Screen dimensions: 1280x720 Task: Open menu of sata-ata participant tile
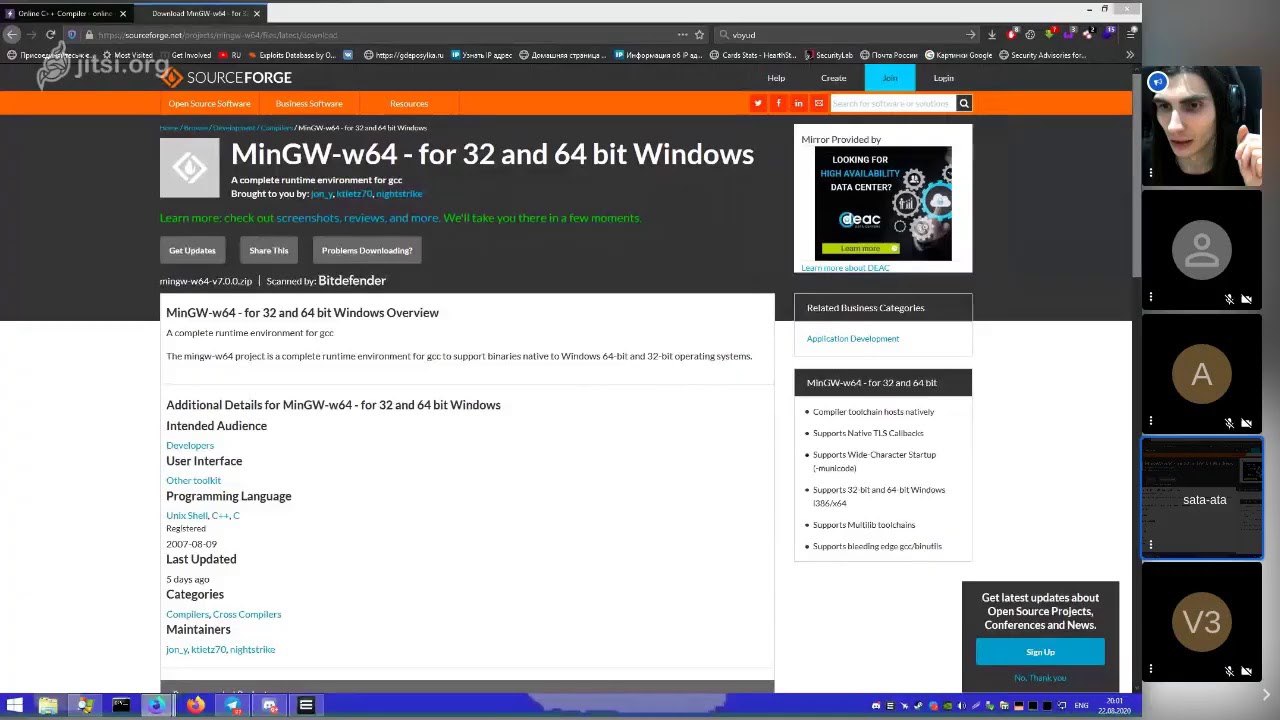(x=1151, y=545)
